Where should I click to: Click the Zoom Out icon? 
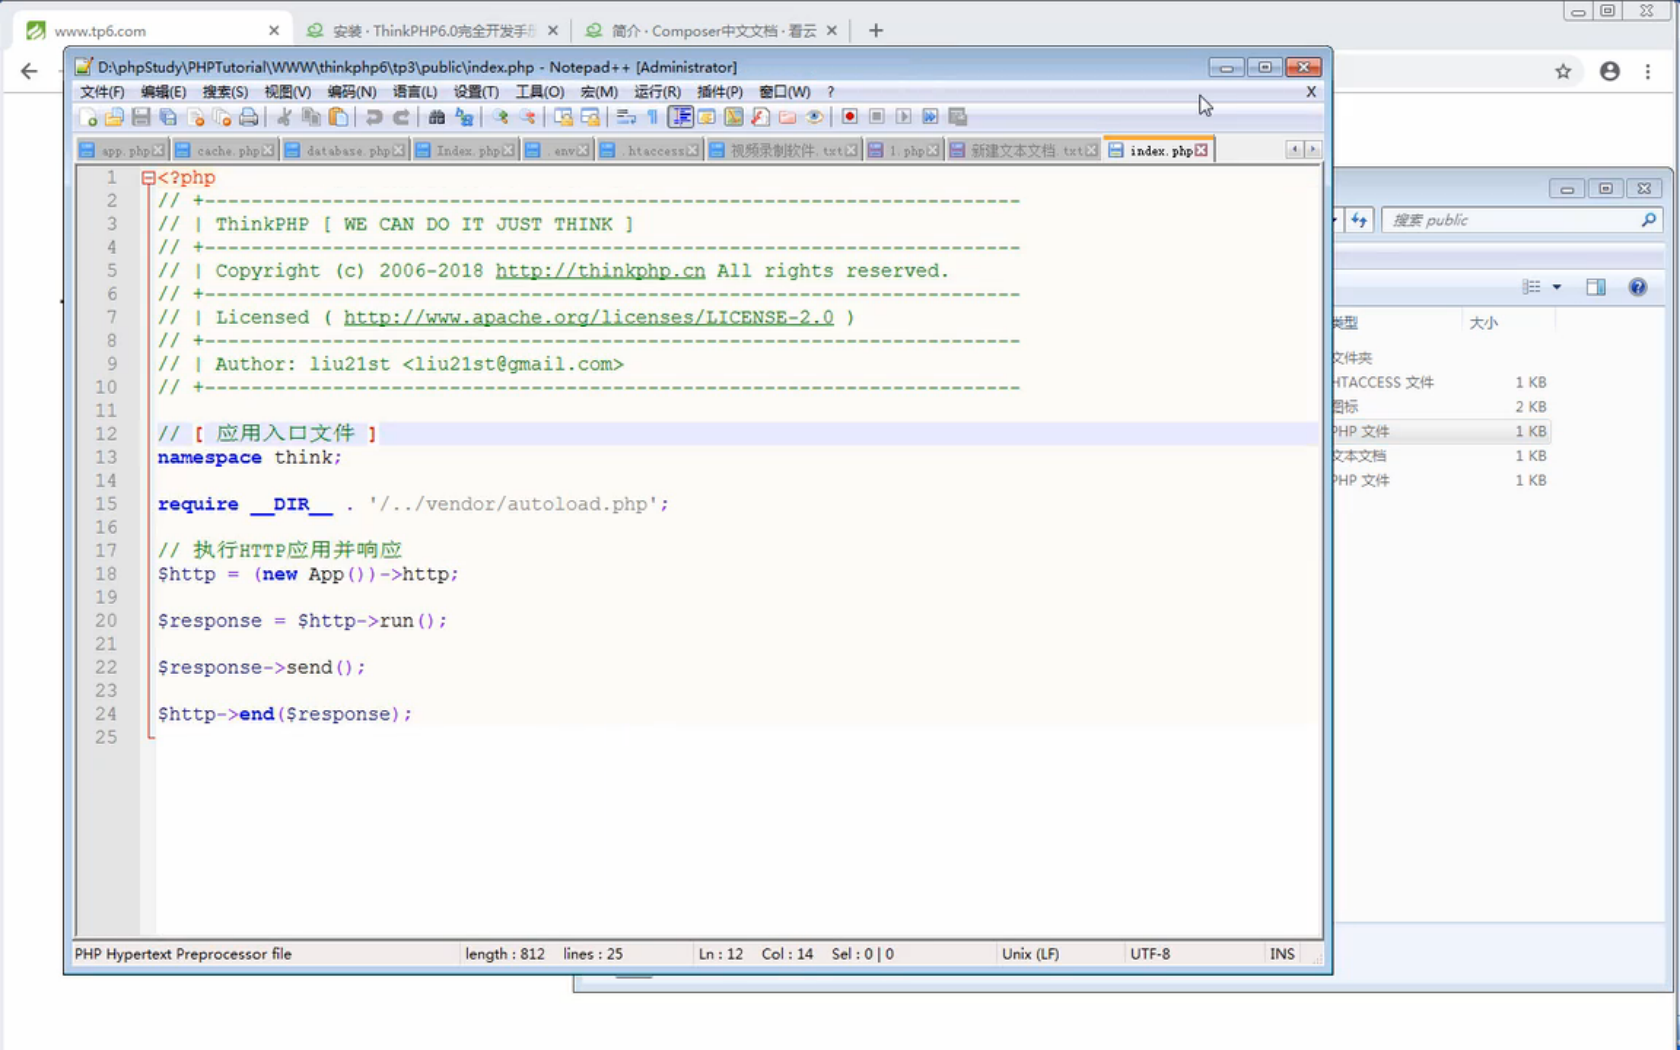pos(526,117)
